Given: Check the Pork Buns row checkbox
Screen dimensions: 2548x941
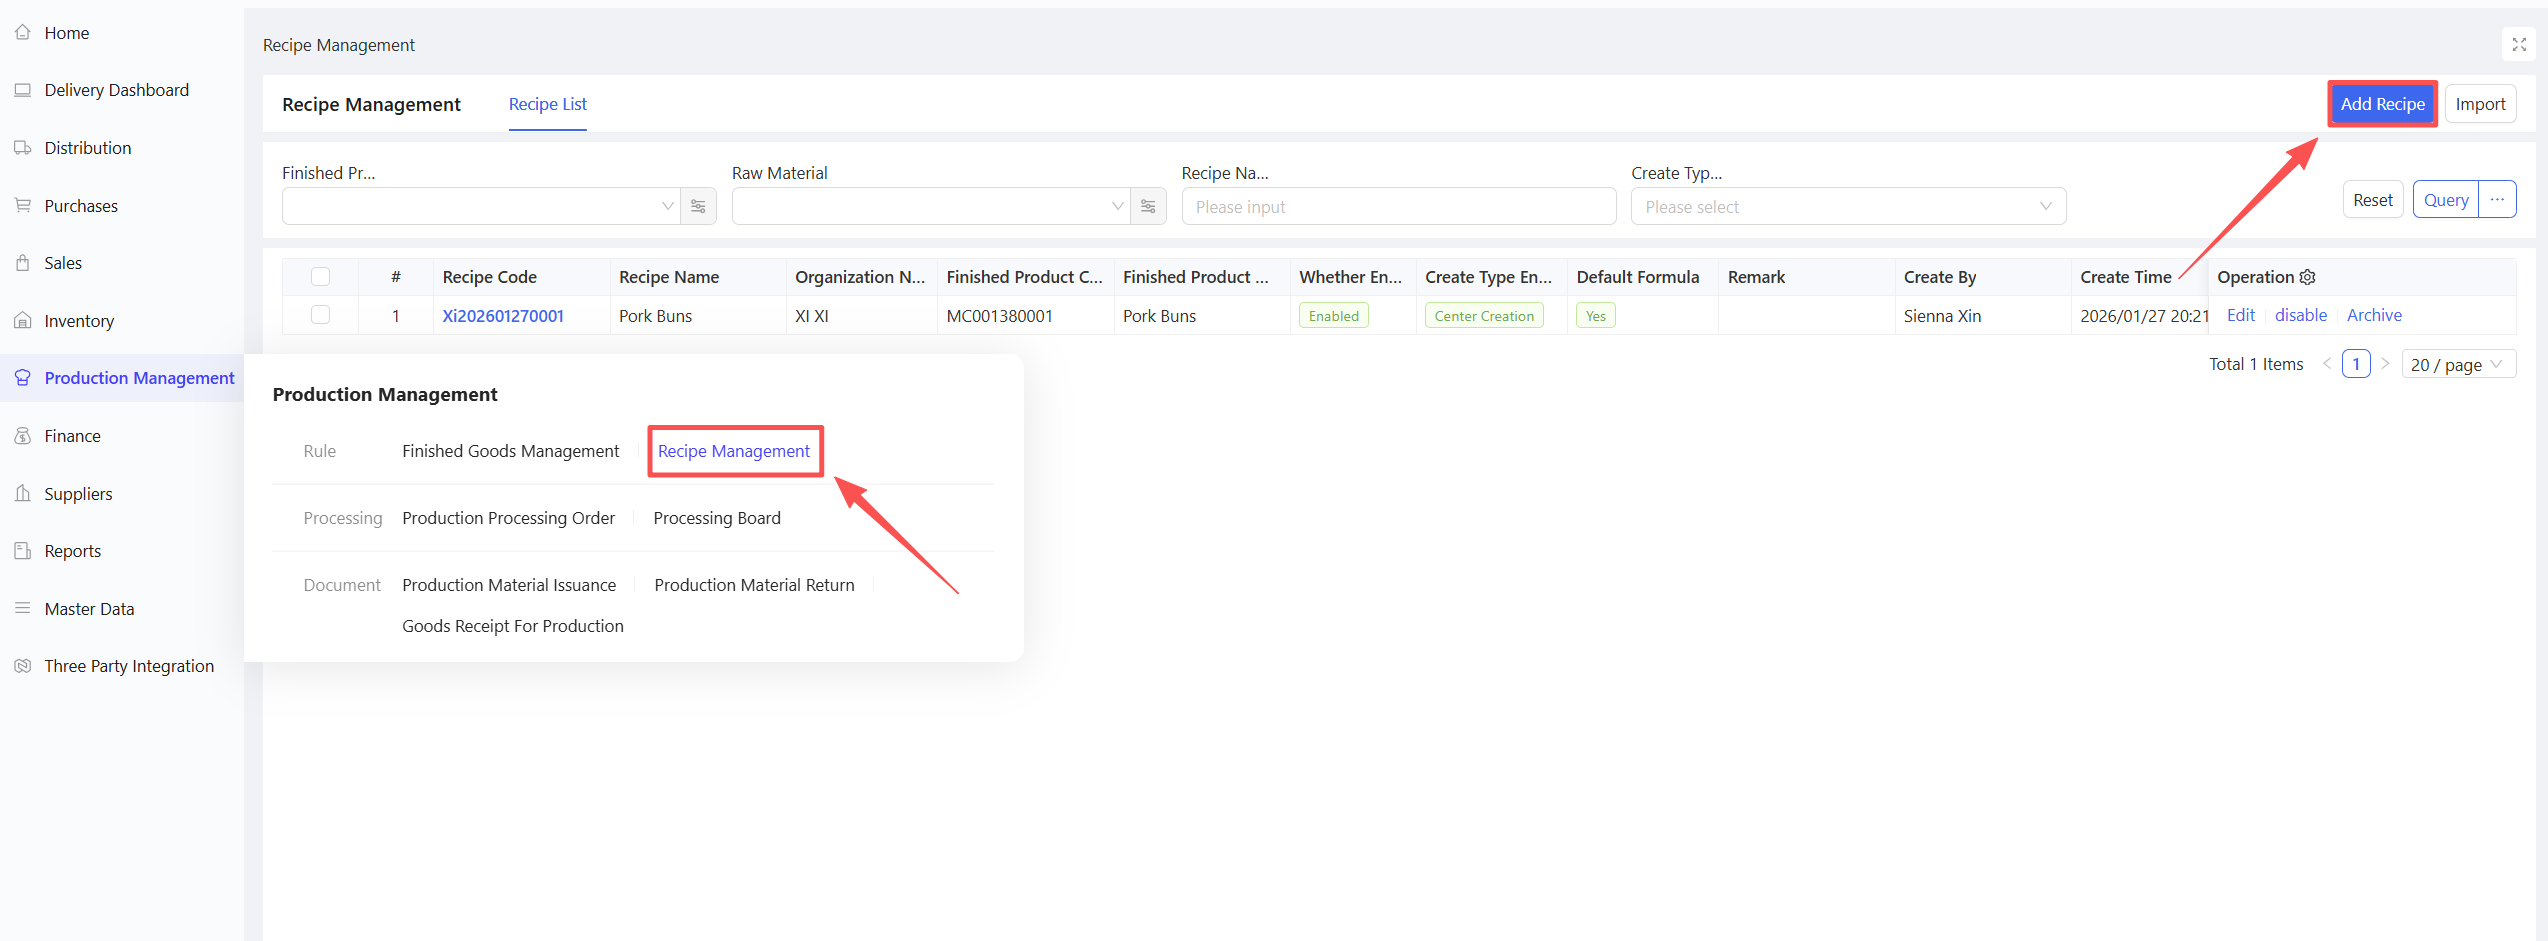Looking at the screenshot, I should (320, 315).
